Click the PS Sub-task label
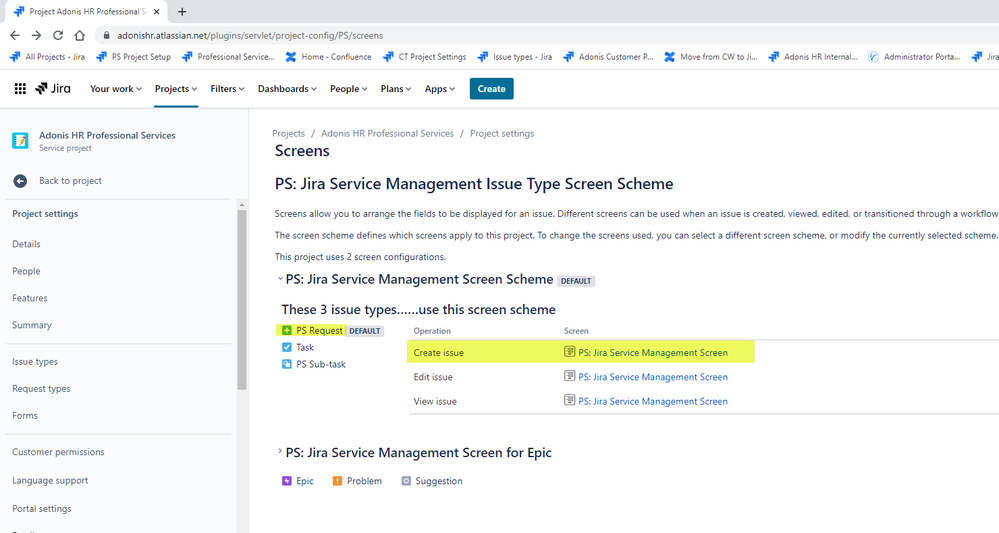 pos(321,364)
